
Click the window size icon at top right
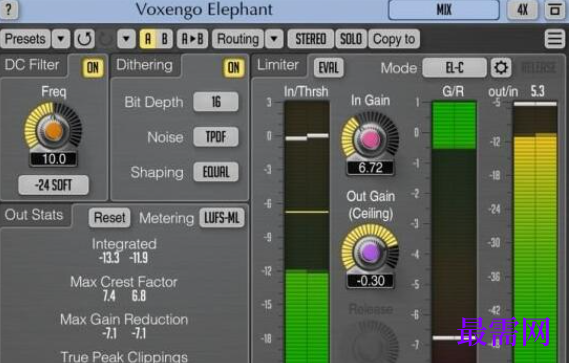(x=554, y=10)
